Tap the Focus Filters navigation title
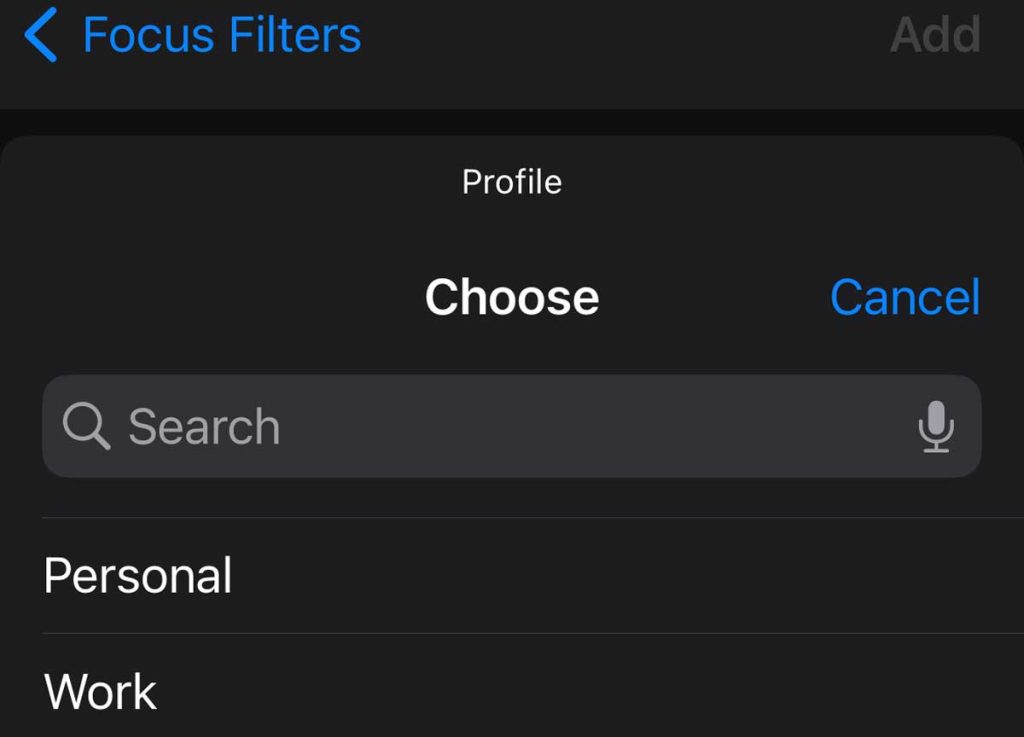1024x737 pixels. pyautogui.click(x=222, y=36)
